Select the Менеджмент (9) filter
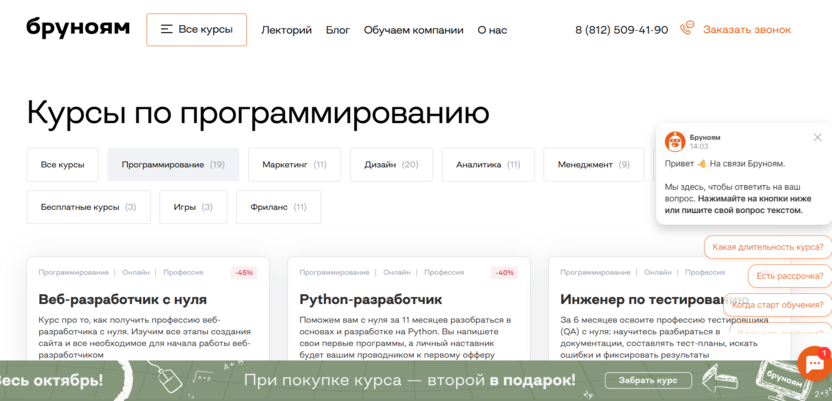Viewport: 832px width, 401px height. tap(594, 164)
